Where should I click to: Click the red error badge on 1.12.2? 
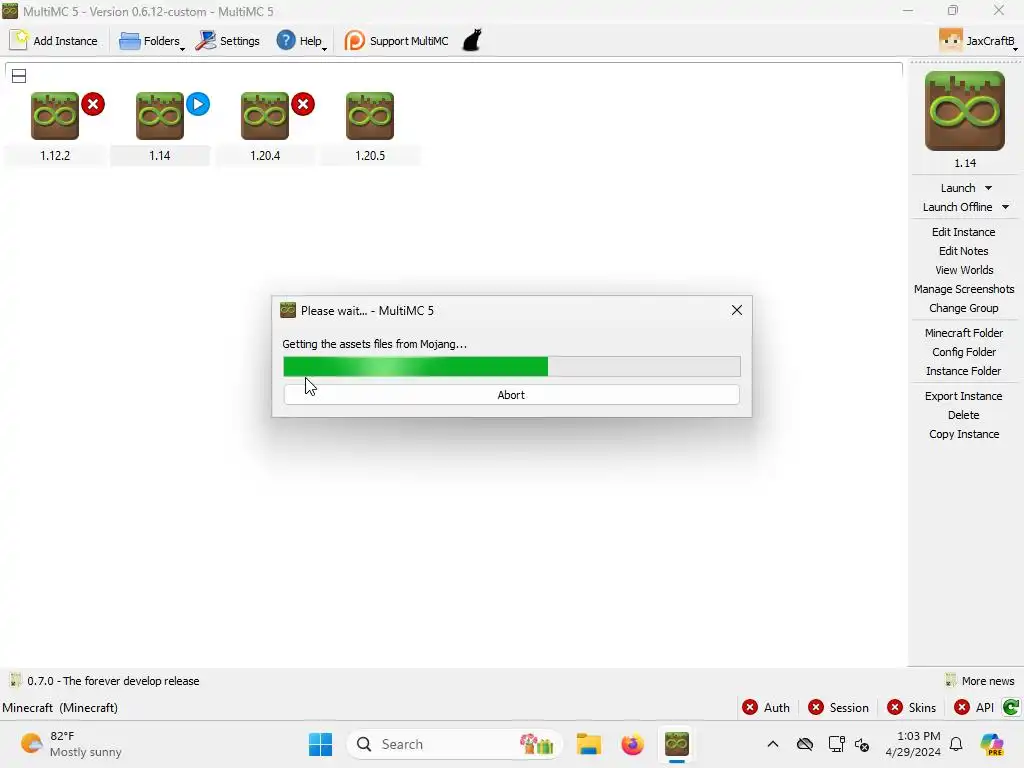click(93, 104)
